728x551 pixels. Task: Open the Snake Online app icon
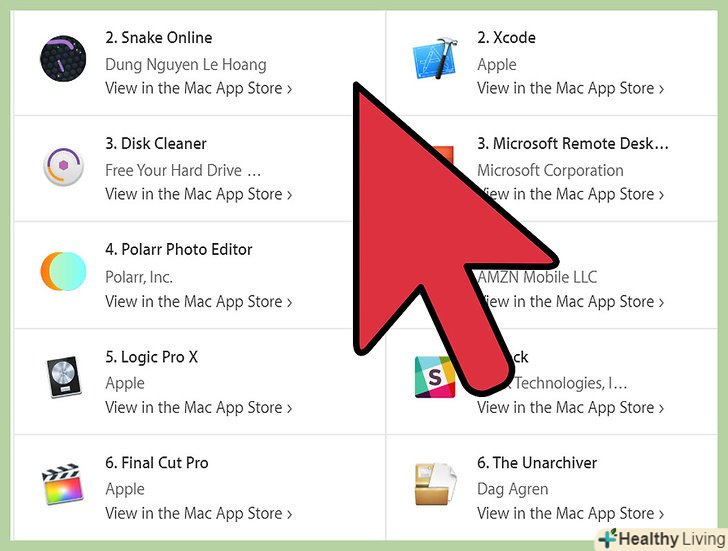click(63, 58)
